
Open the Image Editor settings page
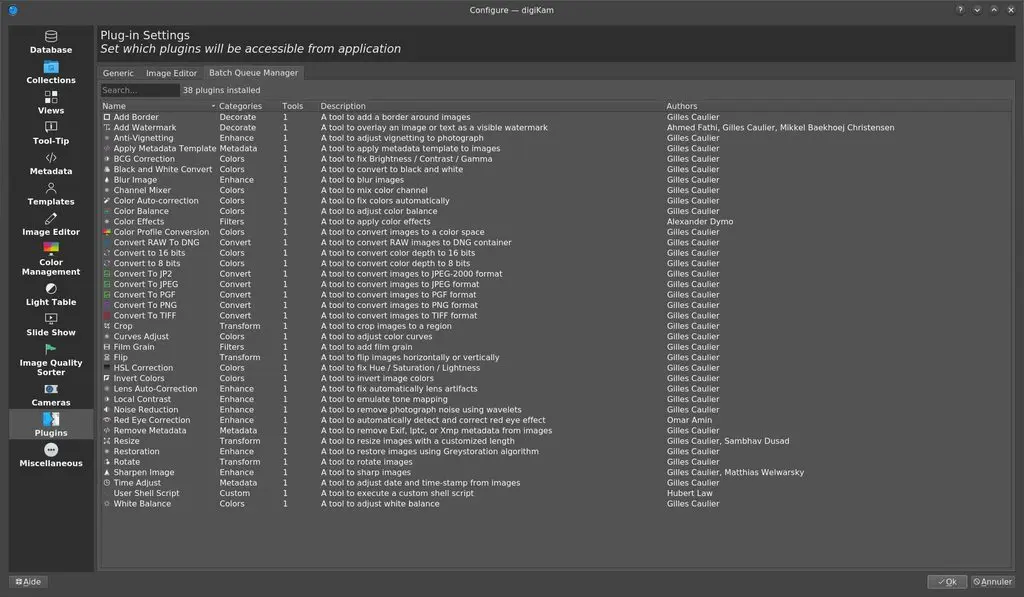click(x=50, y=226)
